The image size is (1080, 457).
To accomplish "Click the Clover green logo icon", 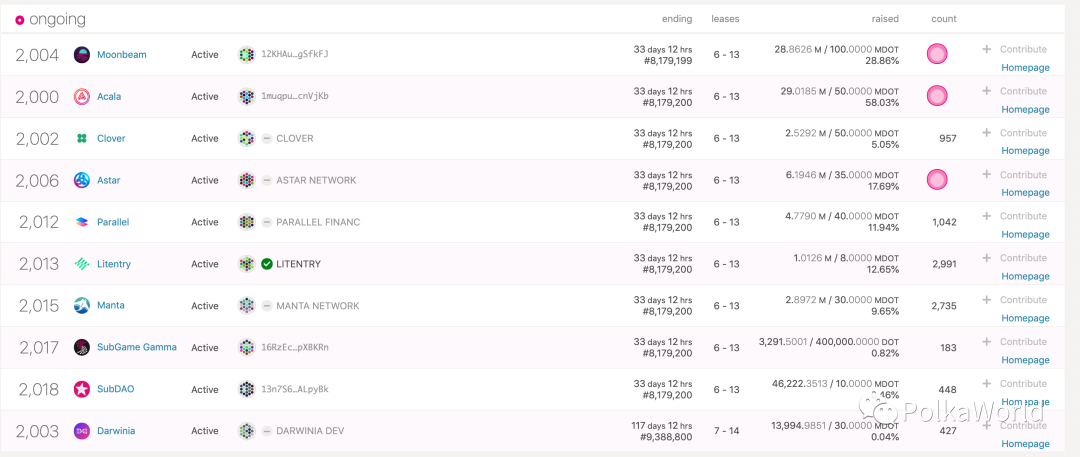I will pyautogui.click(x=82, y=139).
